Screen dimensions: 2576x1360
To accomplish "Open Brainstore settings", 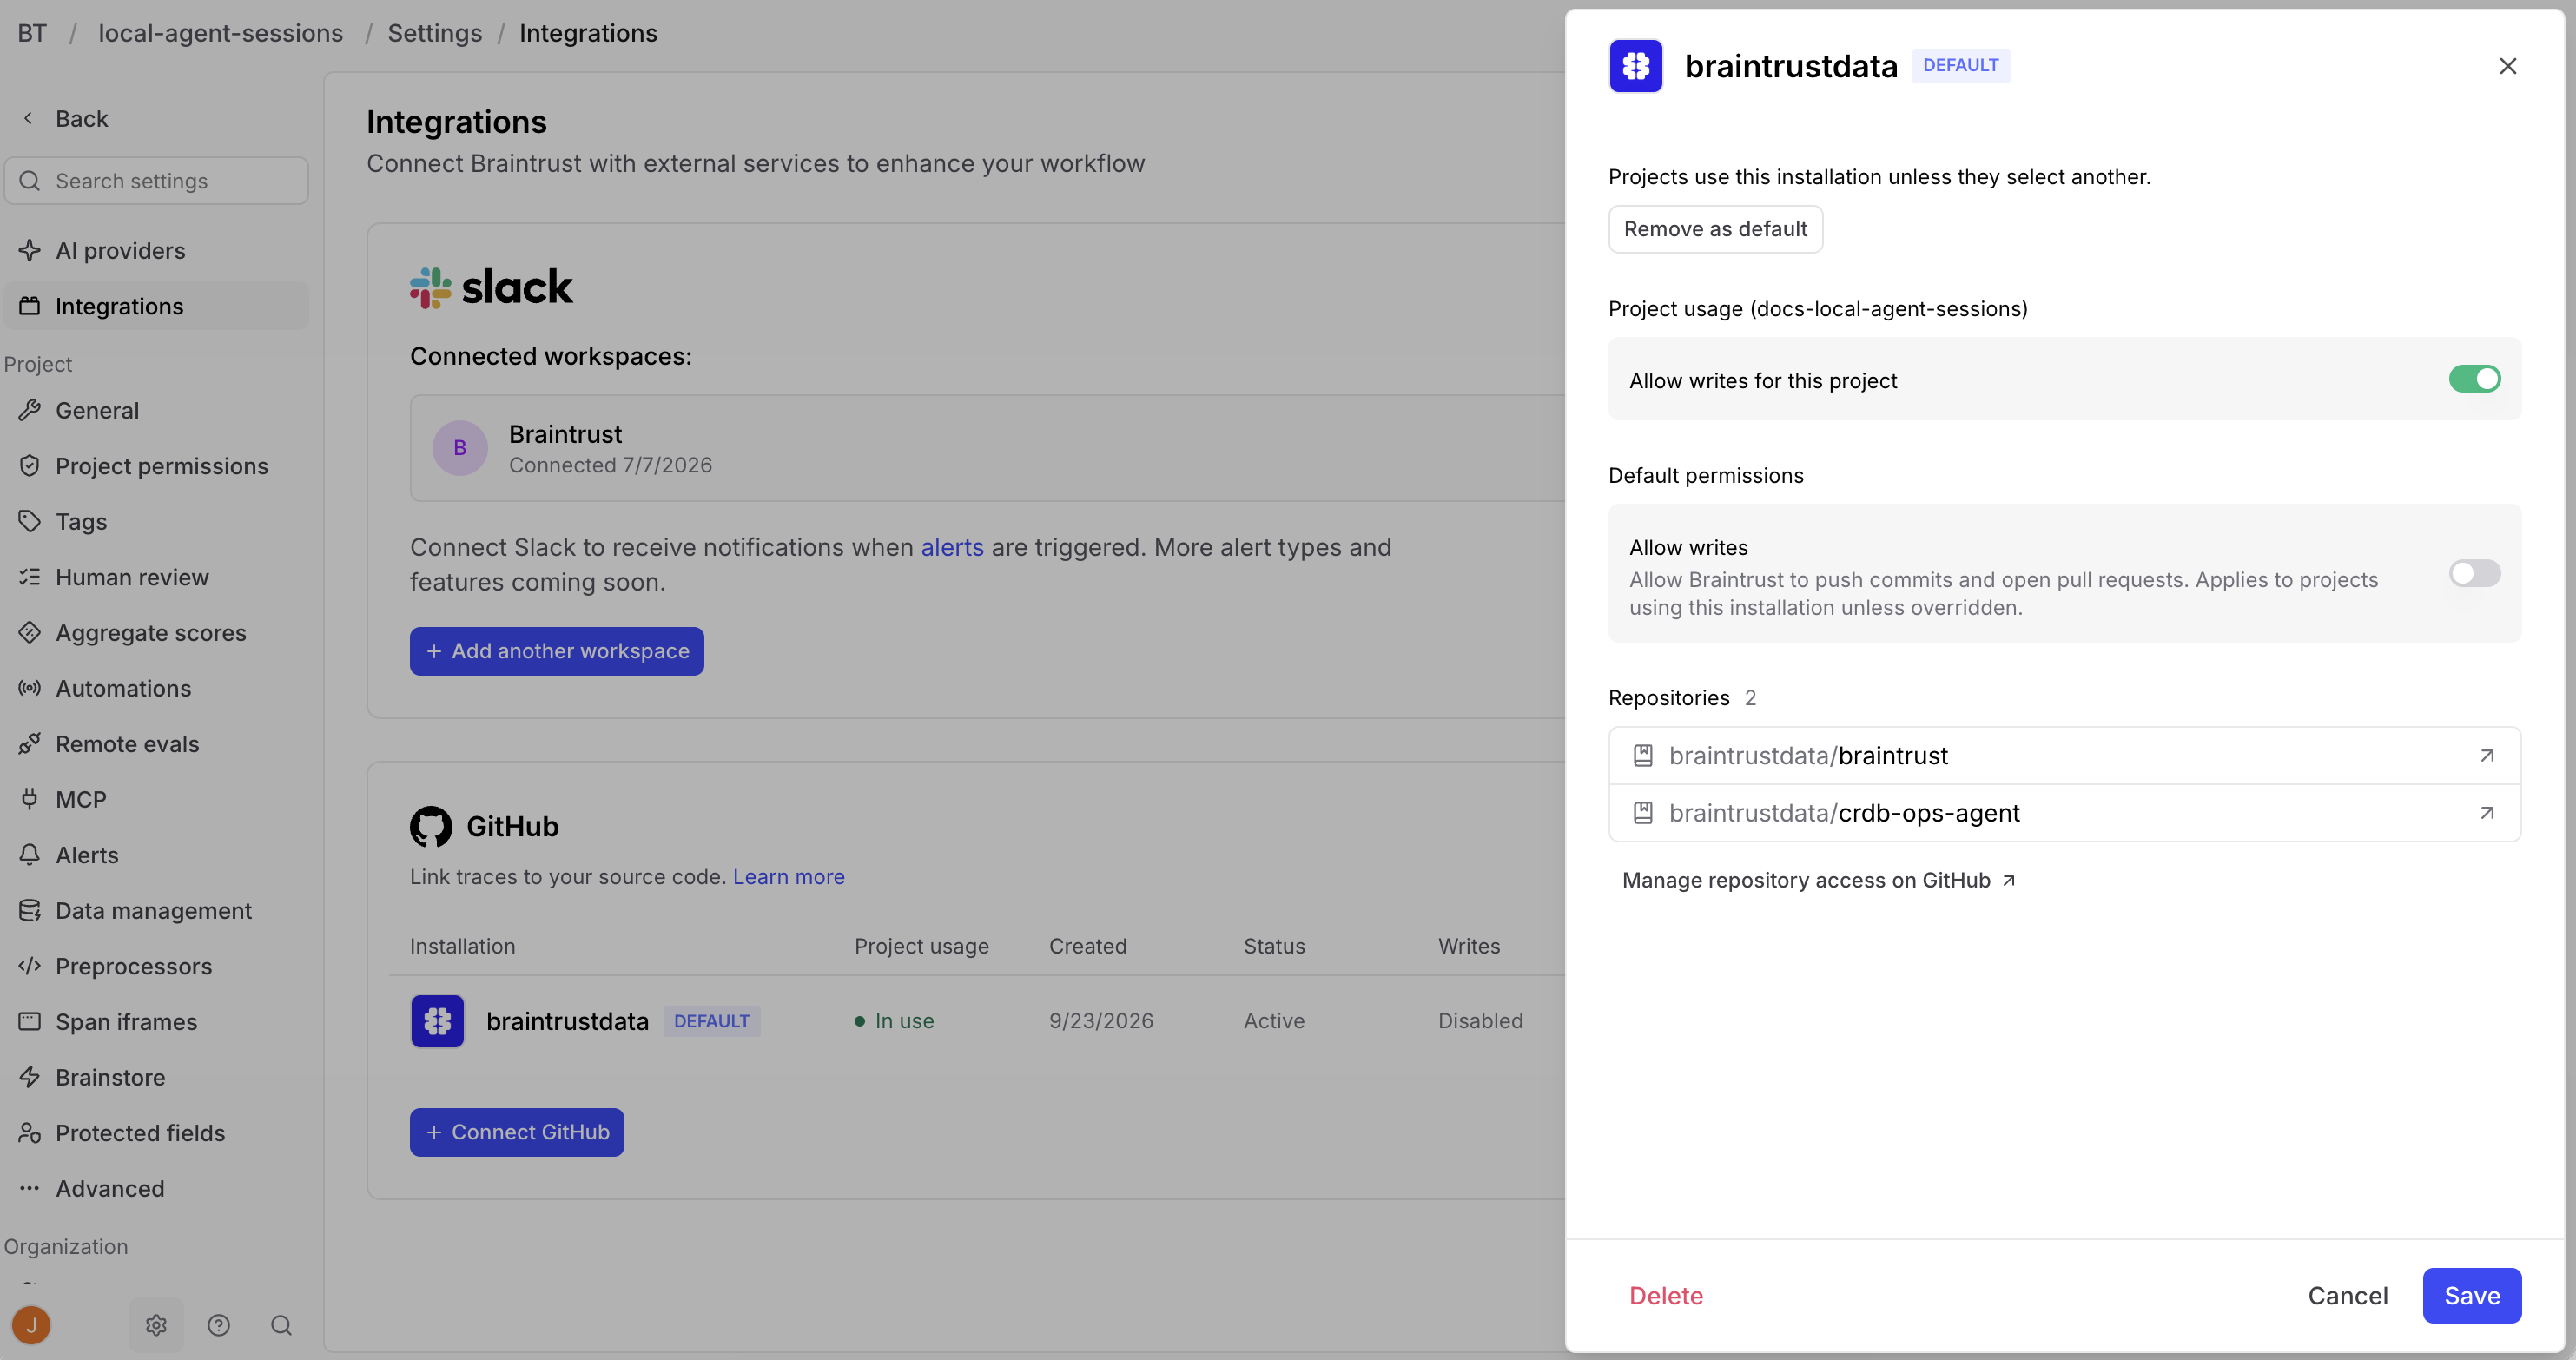I will point(156,1077).
